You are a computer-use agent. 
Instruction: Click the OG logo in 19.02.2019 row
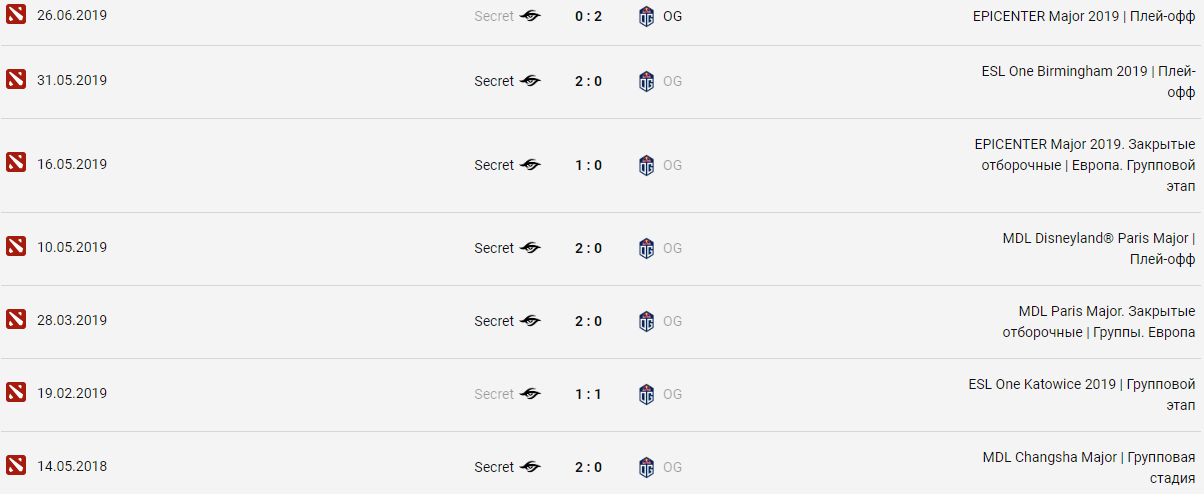(x=646, y=394)
